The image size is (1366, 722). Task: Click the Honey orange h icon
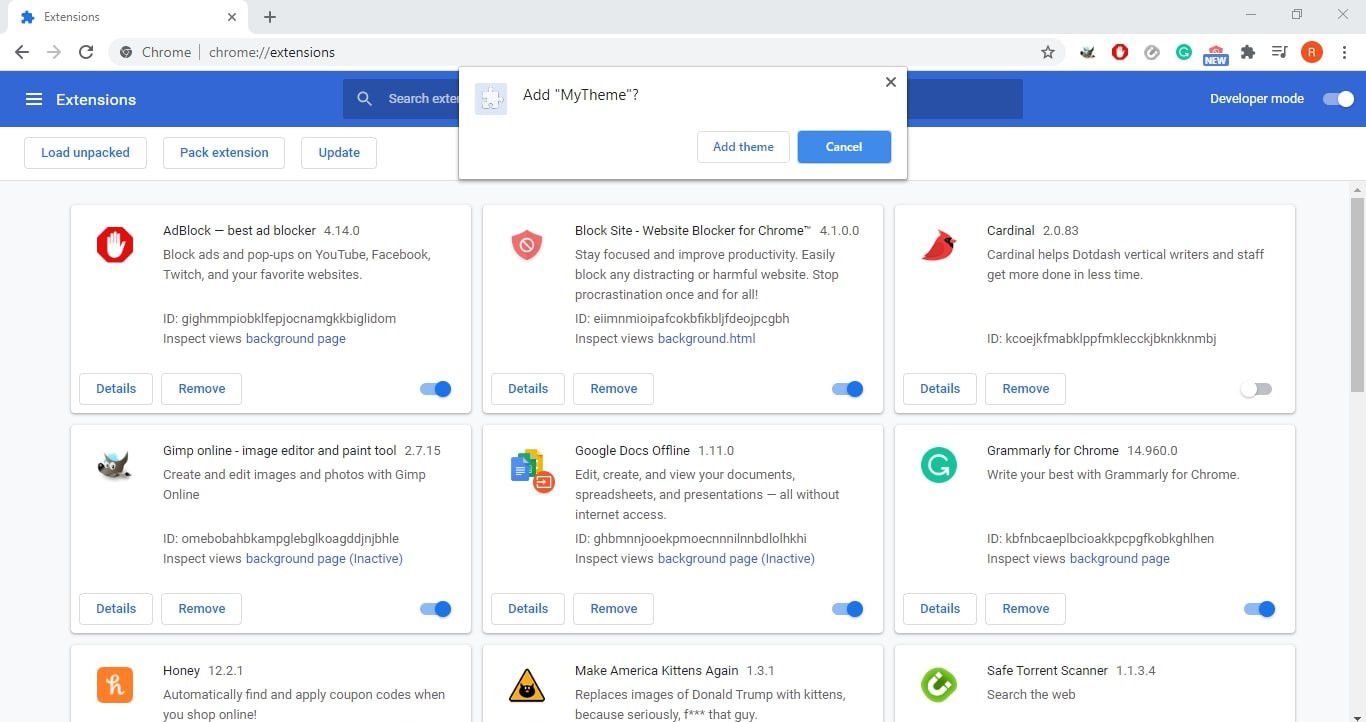115,685
